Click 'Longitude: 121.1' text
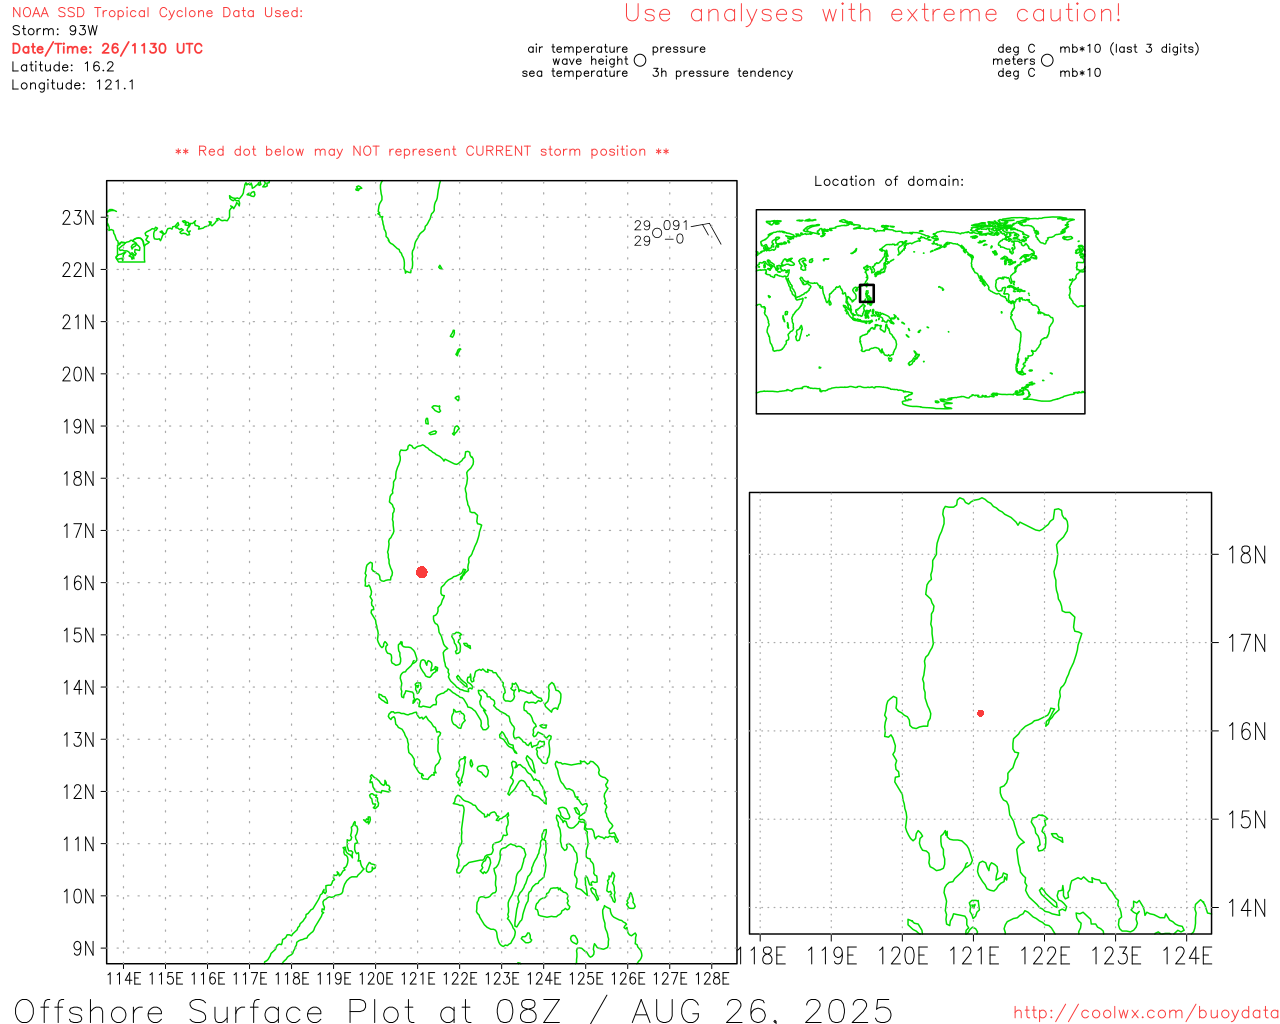 coord(73,85)
